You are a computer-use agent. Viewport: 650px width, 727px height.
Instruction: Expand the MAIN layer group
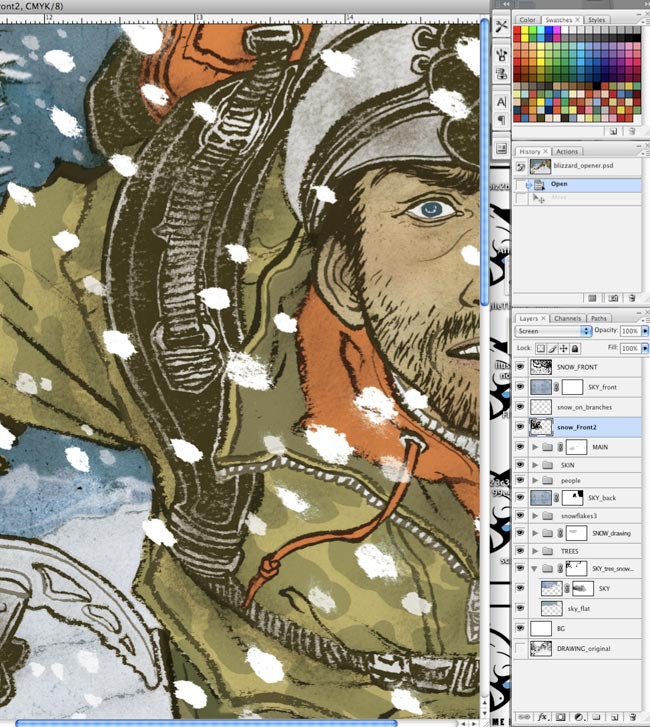(535, 447)
